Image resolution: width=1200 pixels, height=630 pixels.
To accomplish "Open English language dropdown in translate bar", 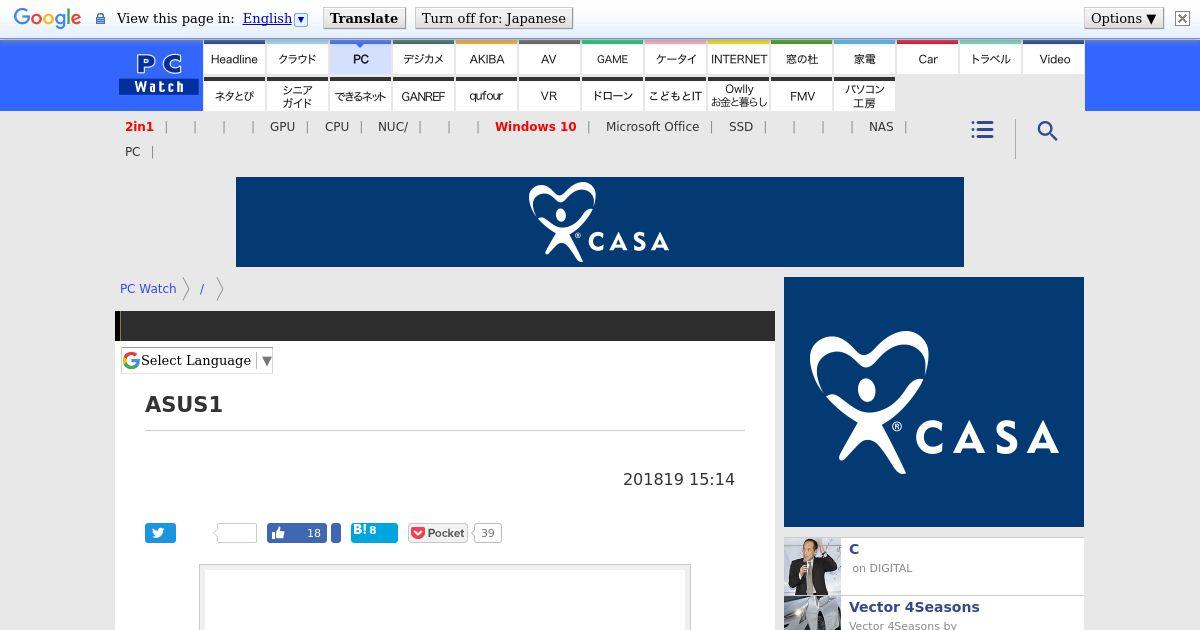I will (275, 18).
